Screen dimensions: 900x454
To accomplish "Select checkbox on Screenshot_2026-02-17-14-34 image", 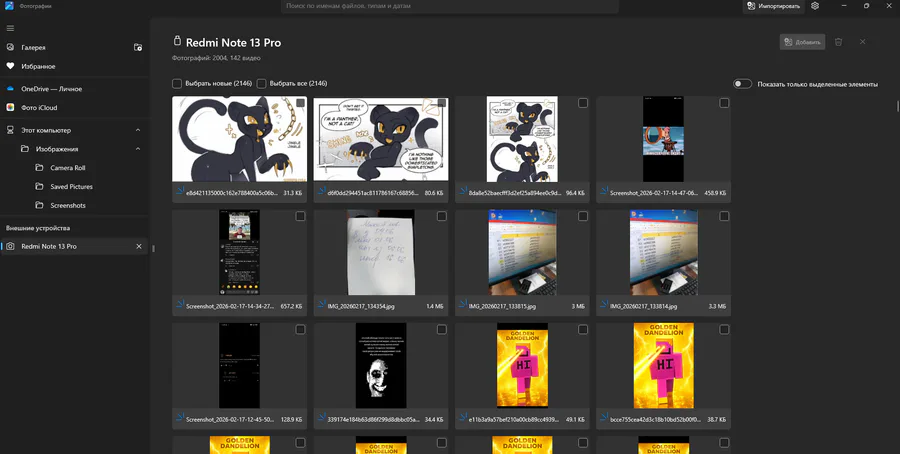I will click(x=300, y=216).
